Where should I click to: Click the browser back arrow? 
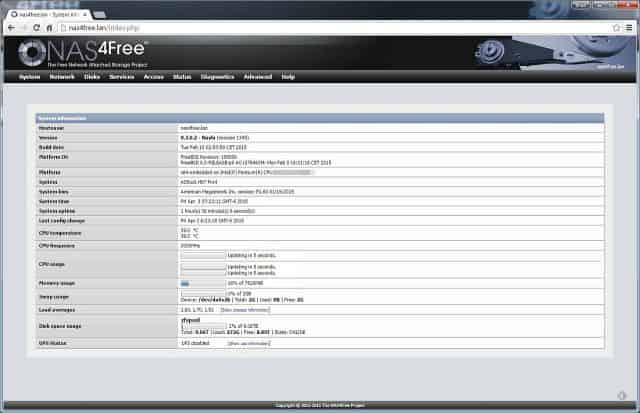pos(10,28)
